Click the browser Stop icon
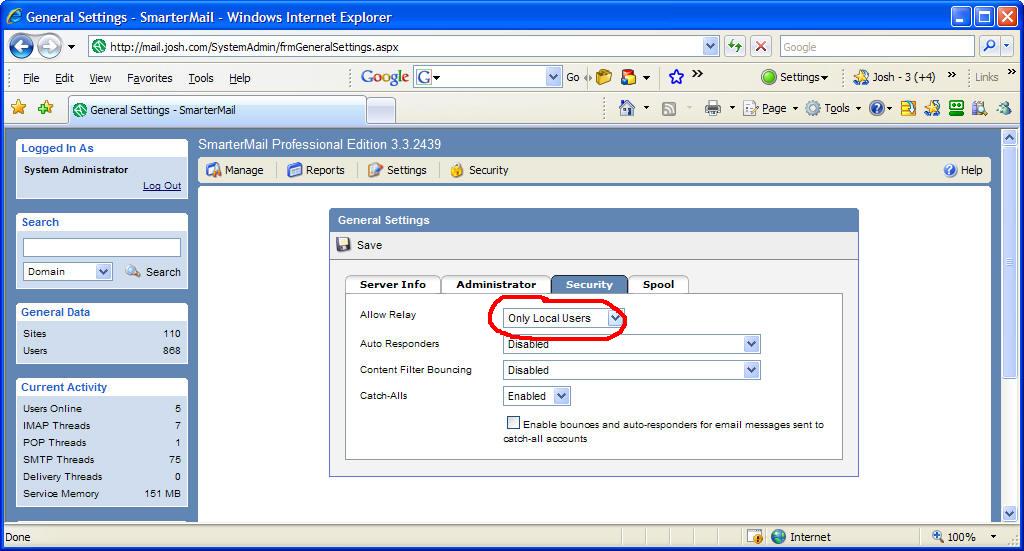Image resolution: width=1024 pixels, height=551 pixels. point(761,46)
